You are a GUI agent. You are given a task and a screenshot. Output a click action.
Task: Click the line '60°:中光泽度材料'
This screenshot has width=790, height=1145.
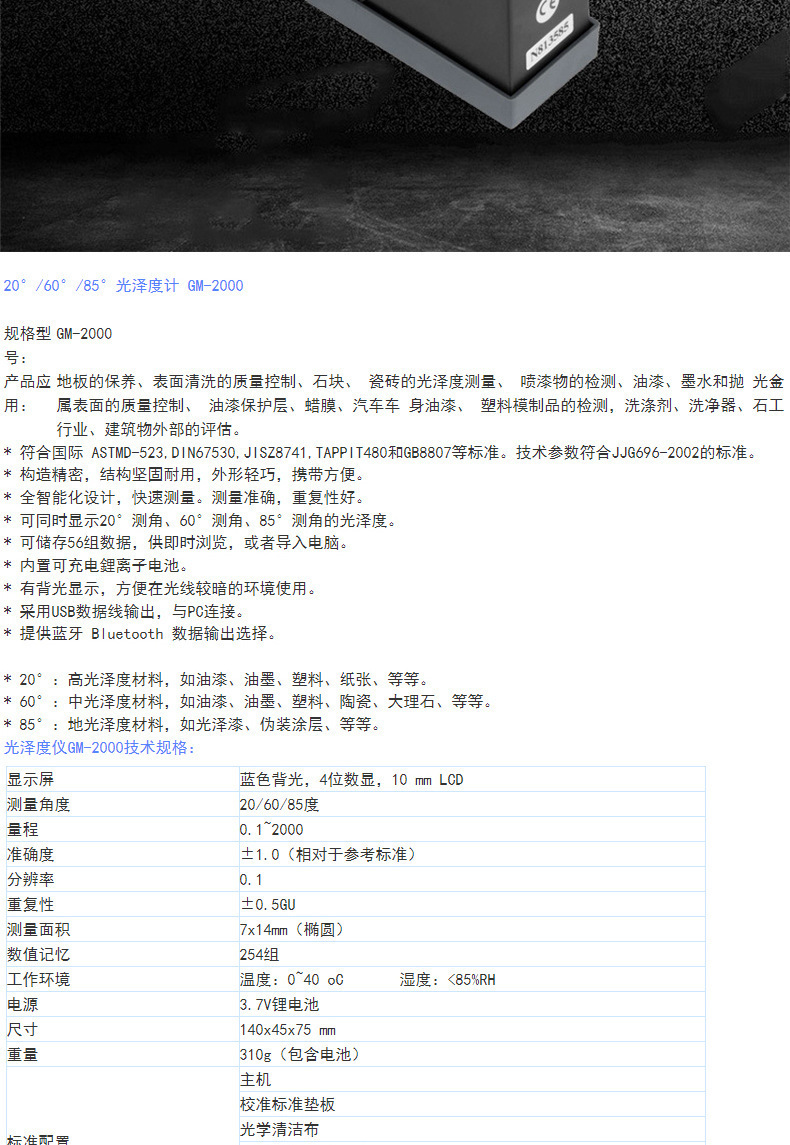(x=248, y=702)
